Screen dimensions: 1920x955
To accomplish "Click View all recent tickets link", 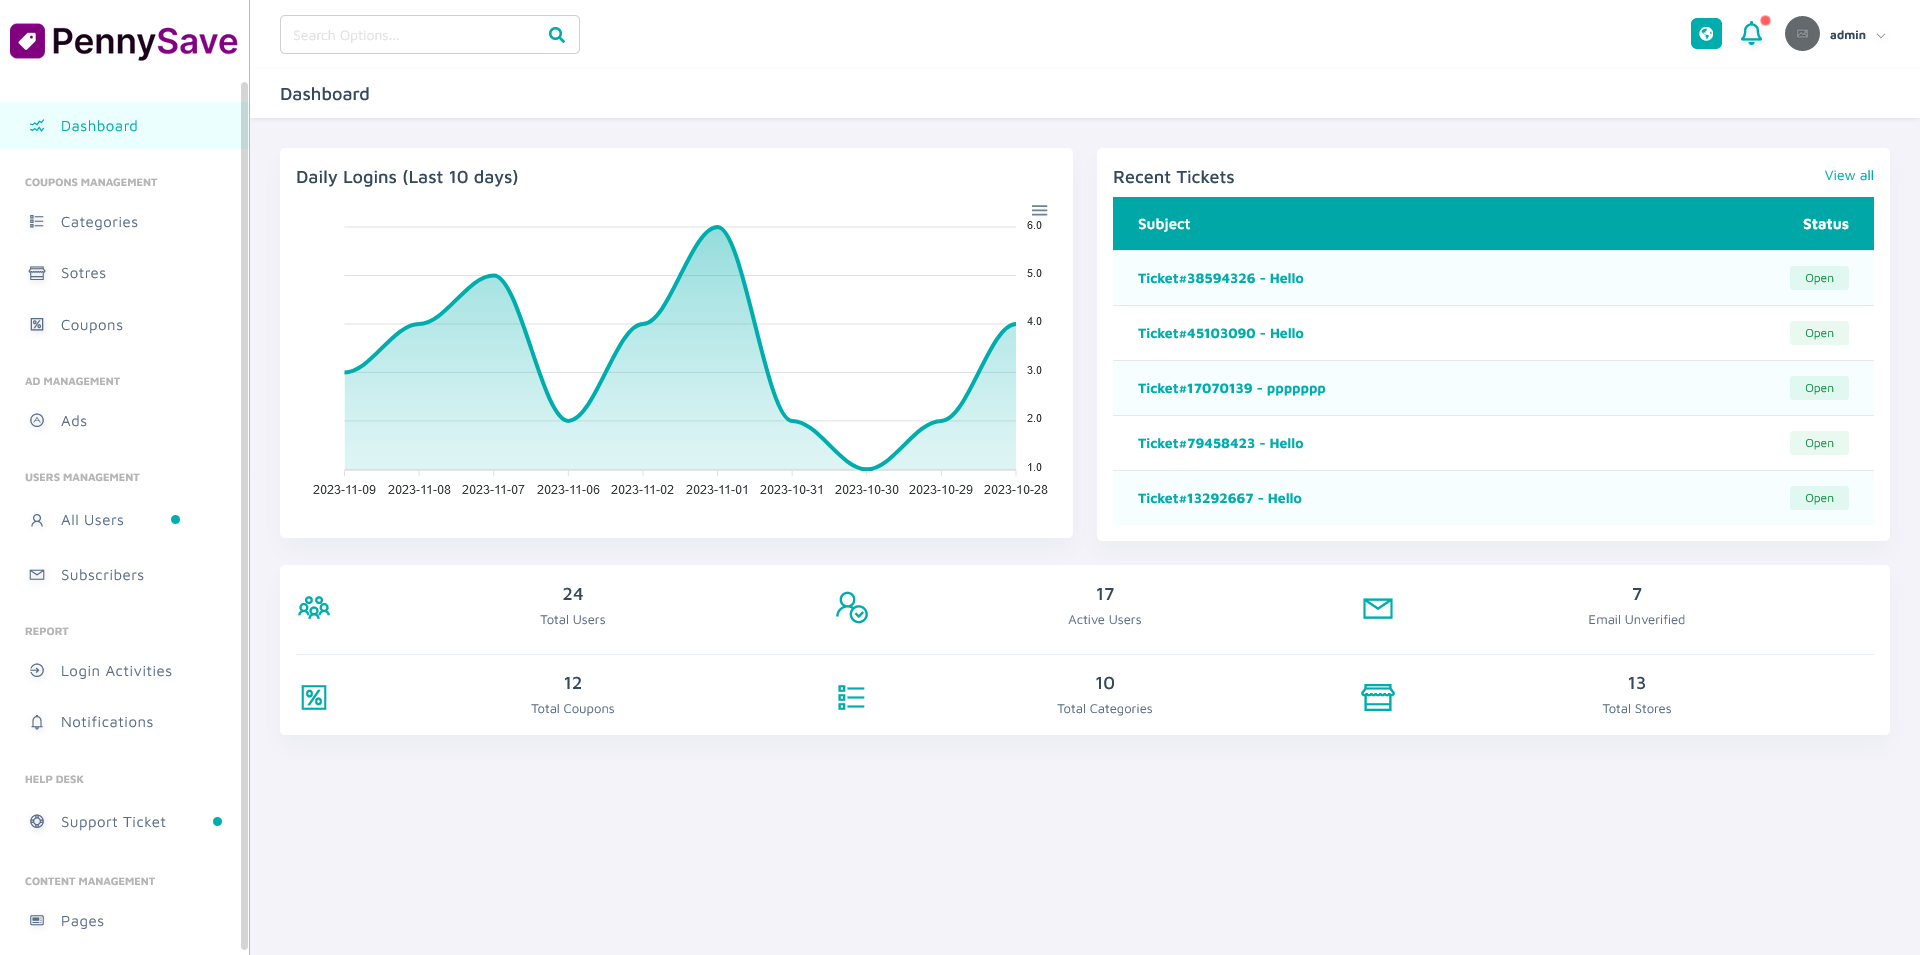I will coord(1848,176).
